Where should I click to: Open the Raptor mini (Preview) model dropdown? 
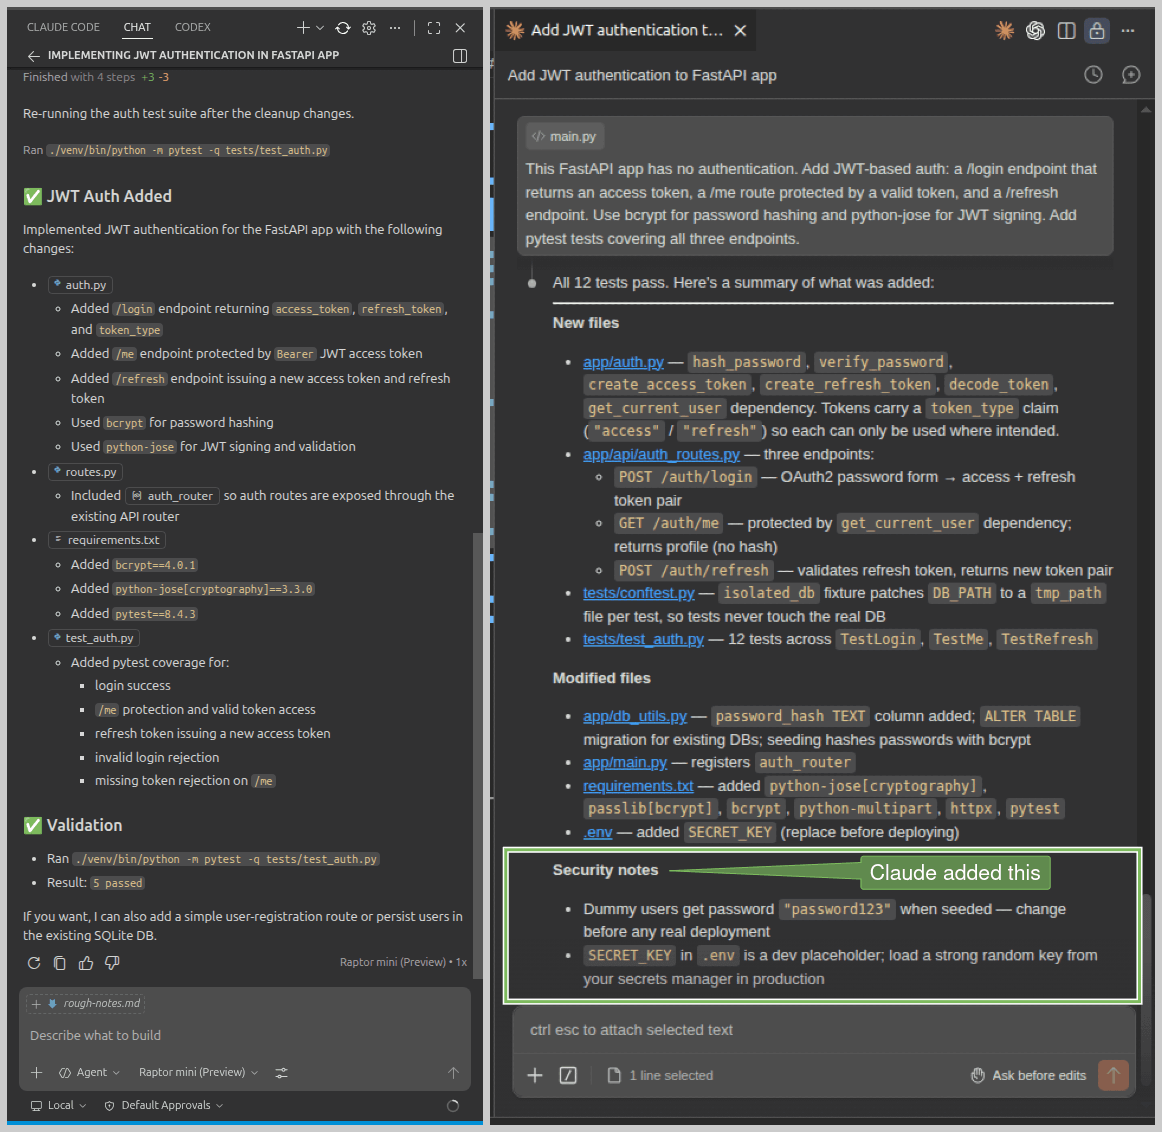[x=199, y=1073]
